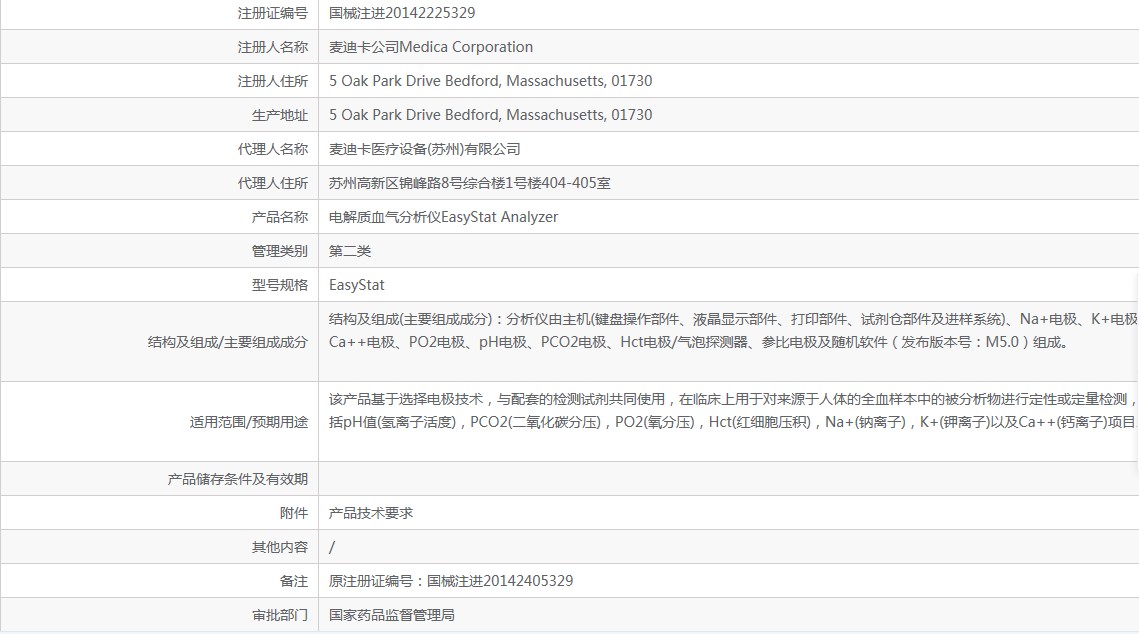Click the line starting 括pH值(氢离子活度)
The image size is (1139, 634).
731,422
